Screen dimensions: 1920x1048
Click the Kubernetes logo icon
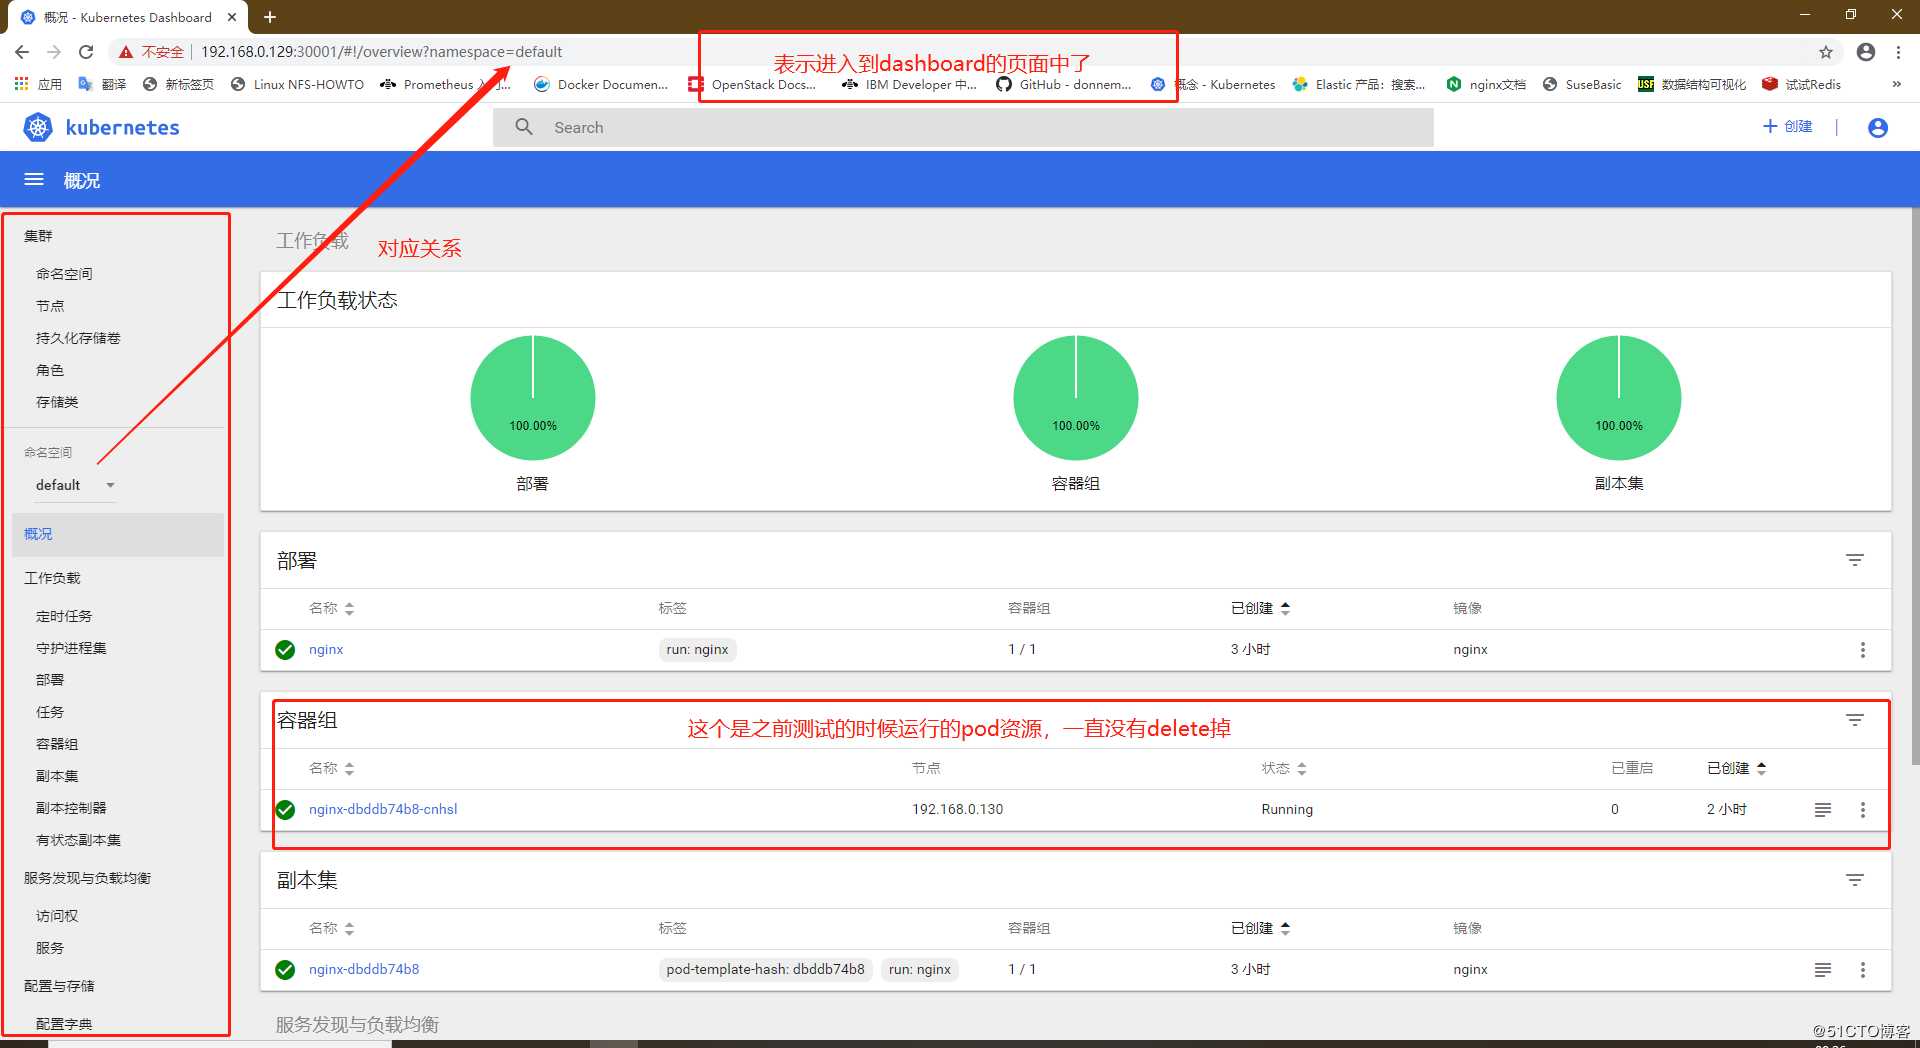coord(38,127)
